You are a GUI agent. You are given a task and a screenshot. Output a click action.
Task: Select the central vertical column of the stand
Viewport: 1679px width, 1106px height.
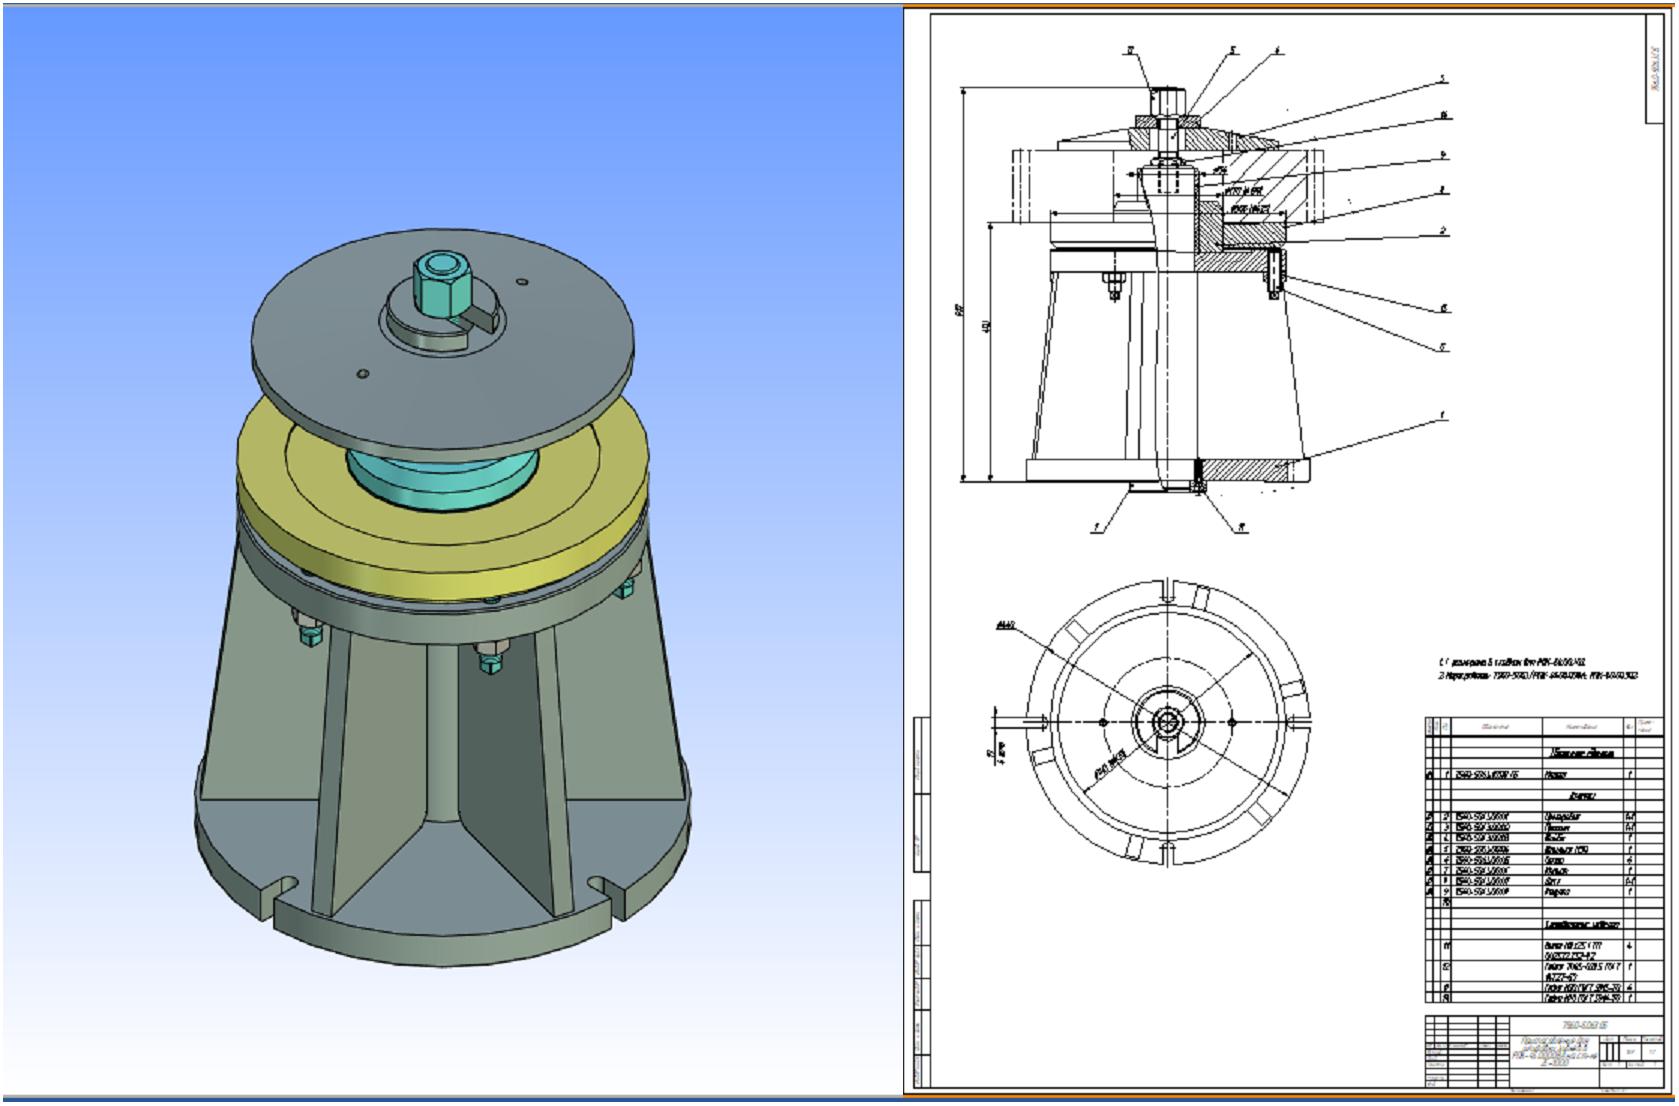coord(442,730)
